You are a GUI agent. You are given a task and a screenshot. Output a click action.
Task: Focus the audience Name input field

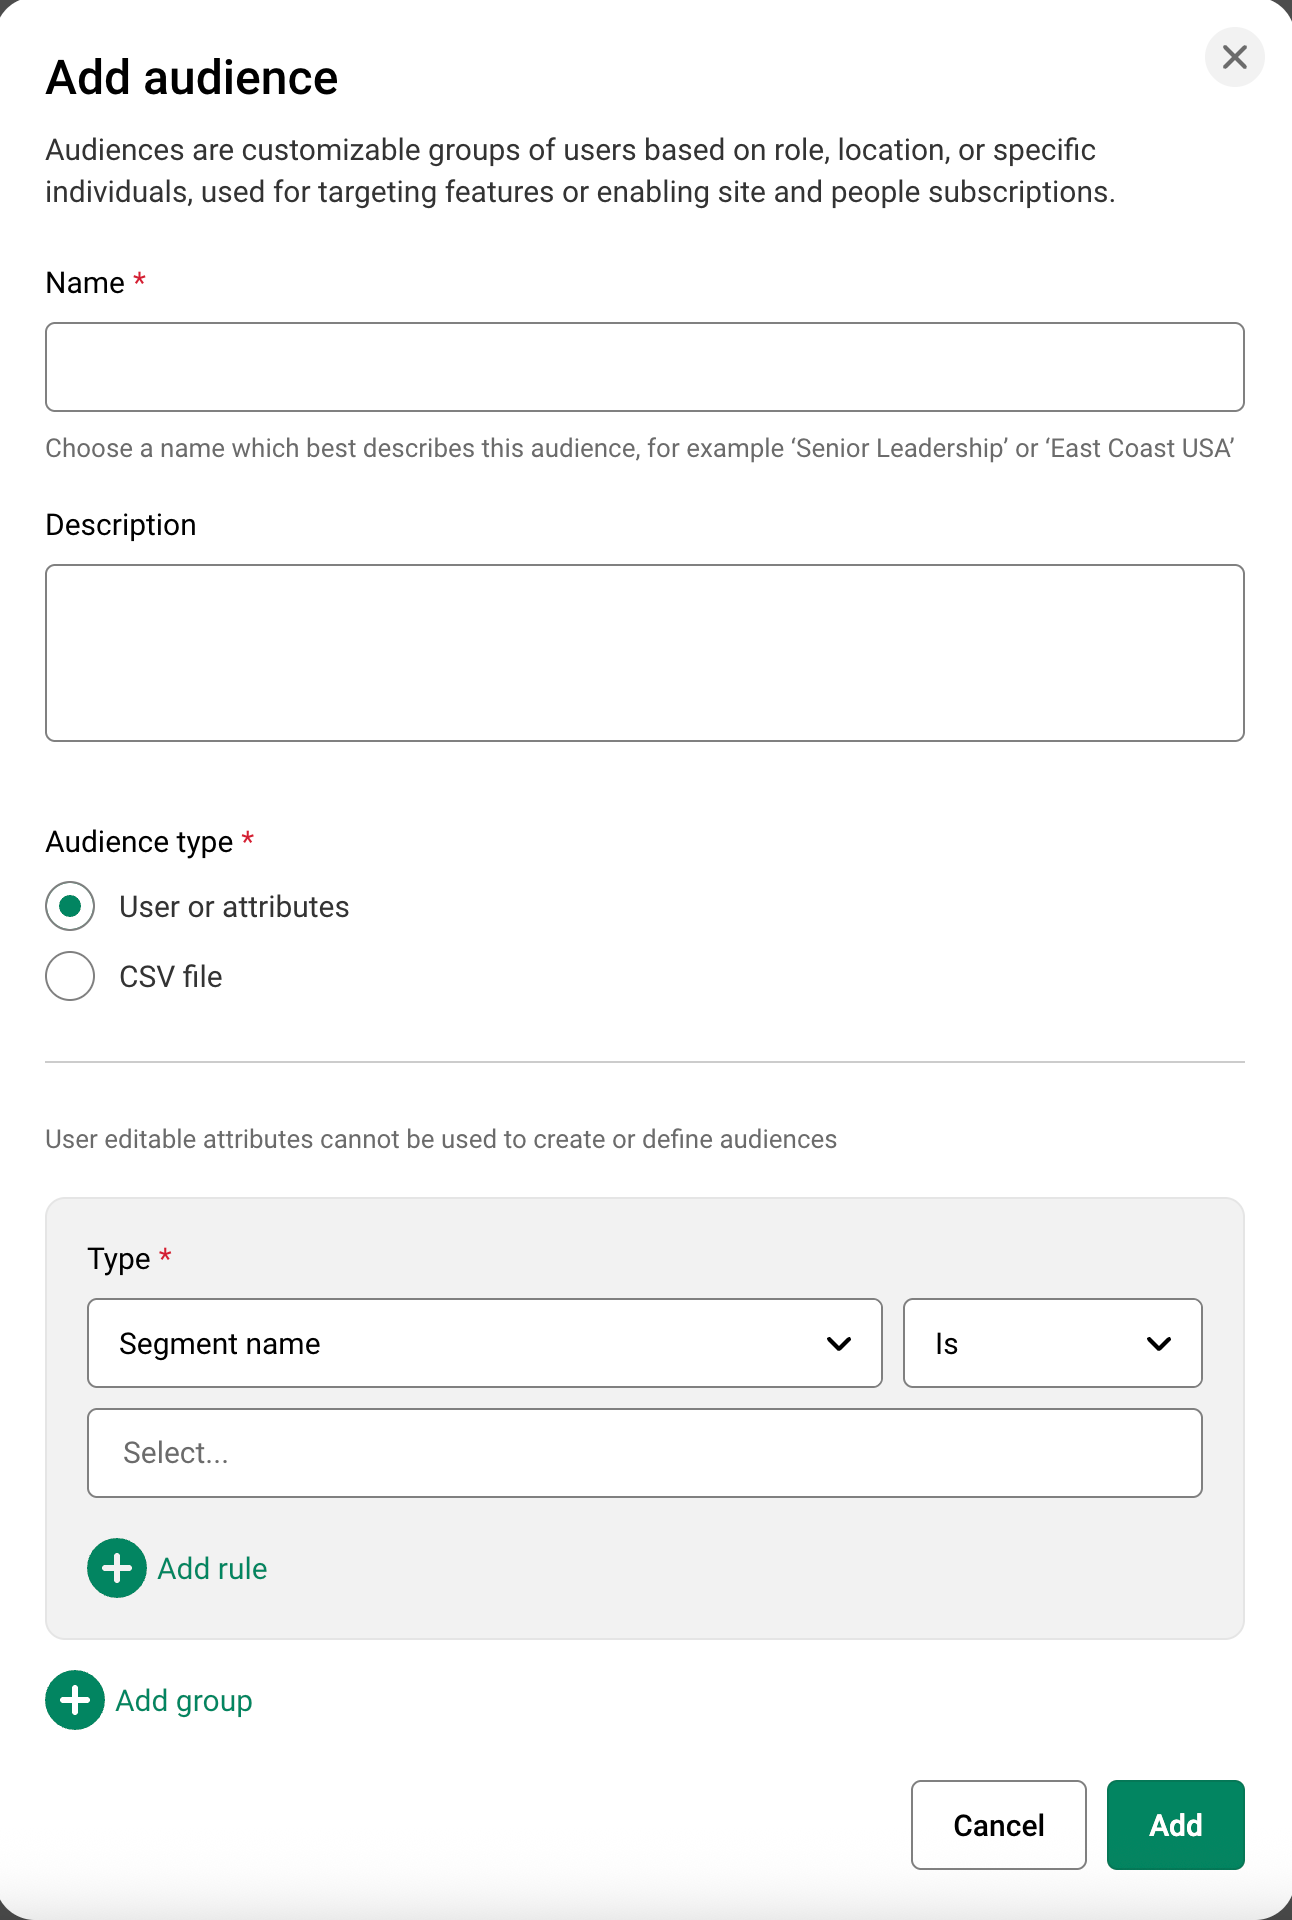coord(644,367)
